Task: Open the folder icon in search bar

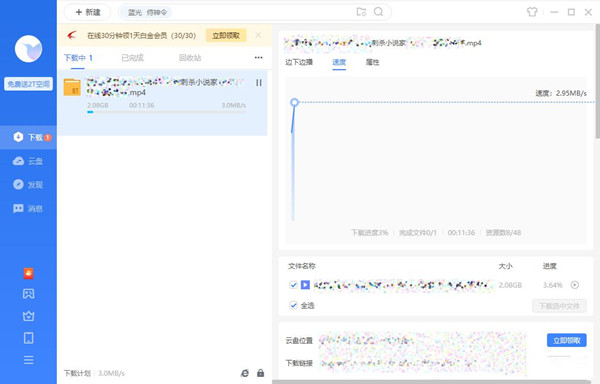Action: point(361,12)
